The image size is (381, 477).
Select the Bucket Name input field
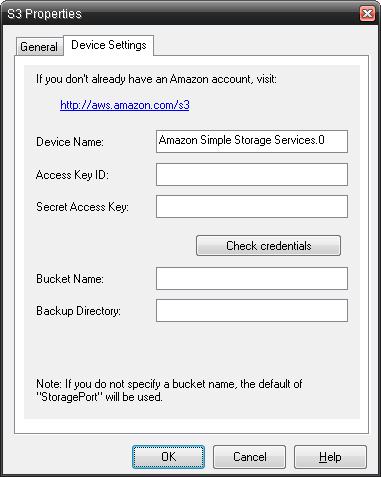pos(252,278)
